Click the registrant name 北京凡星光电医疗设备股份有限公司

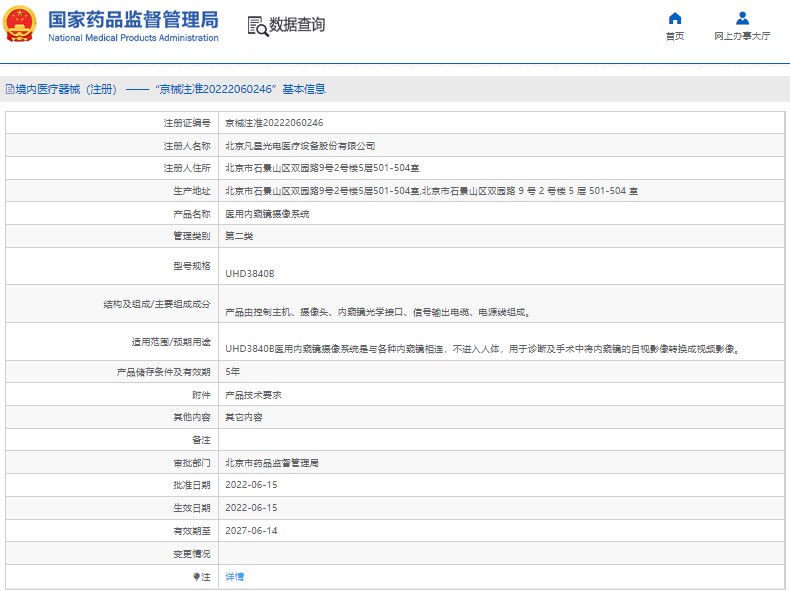300,145
